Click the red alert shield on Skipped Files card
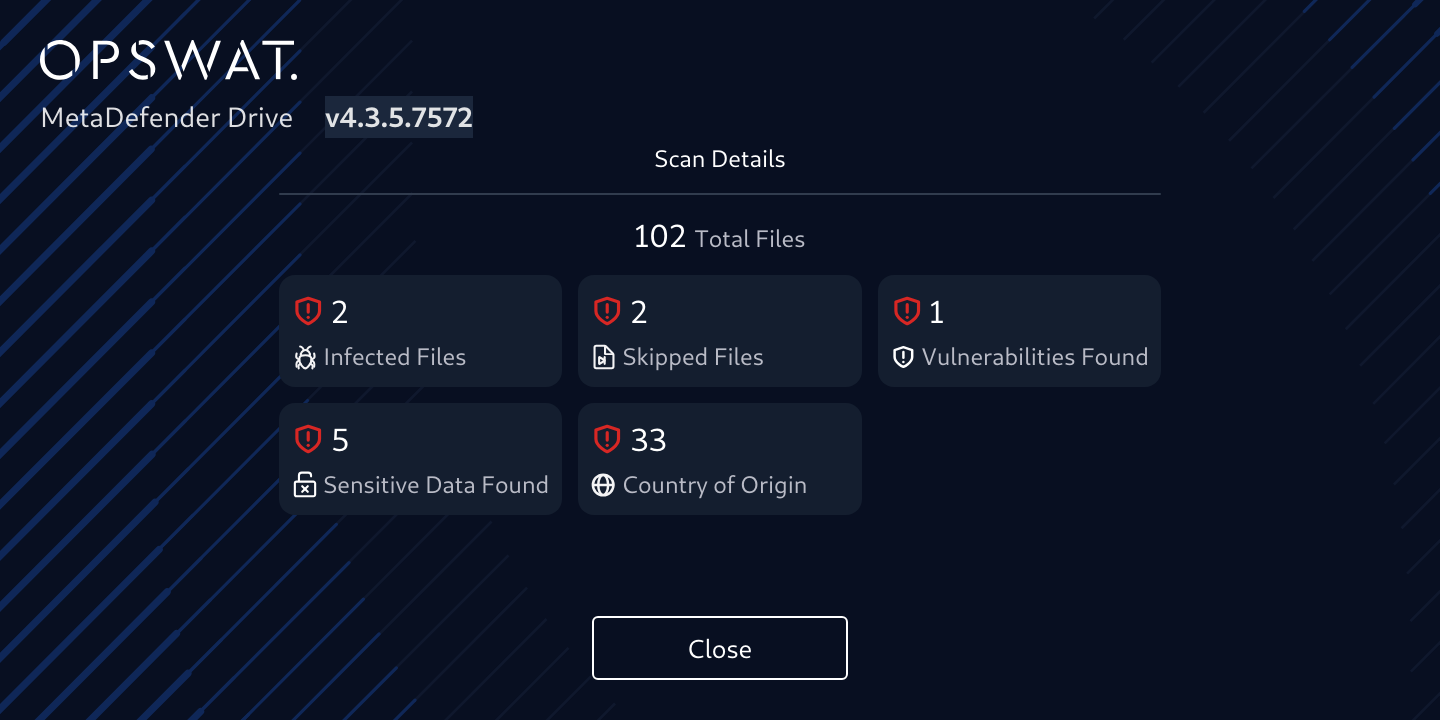 tap(607, 312)
